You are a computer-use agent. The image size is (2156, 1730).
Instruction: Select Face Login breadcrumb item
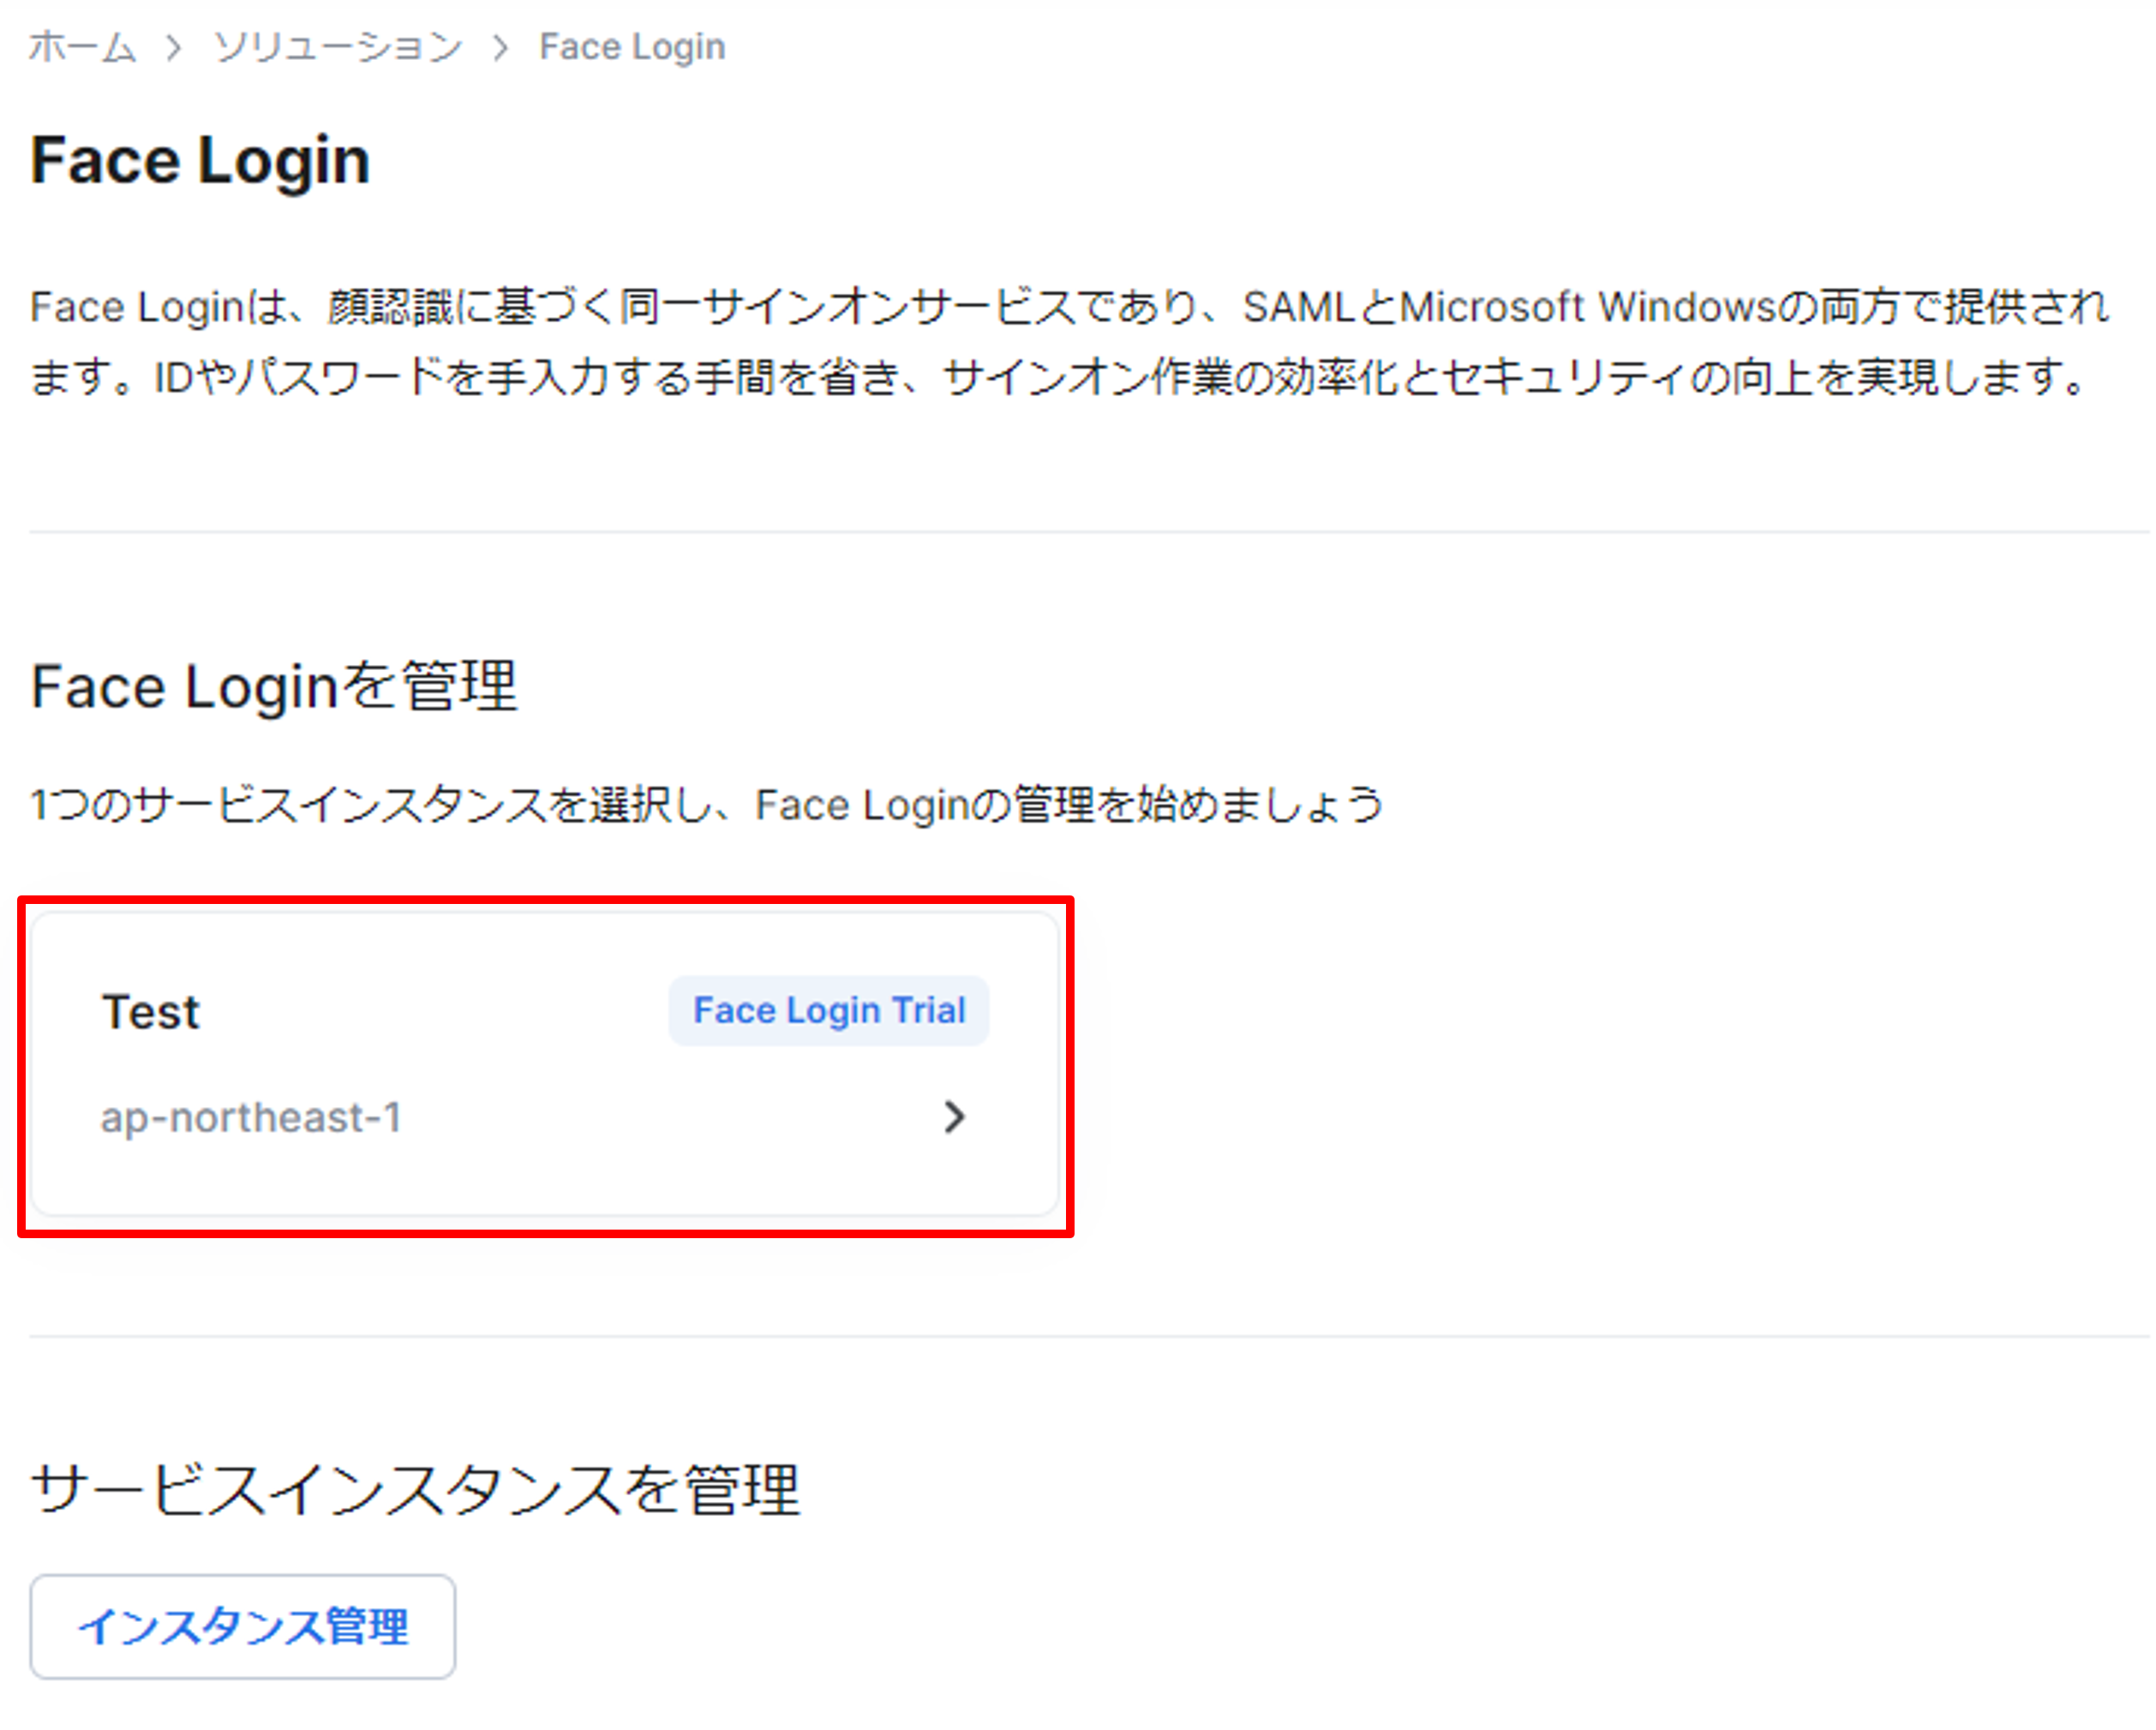pyautogui.click(x=632, y=47)
